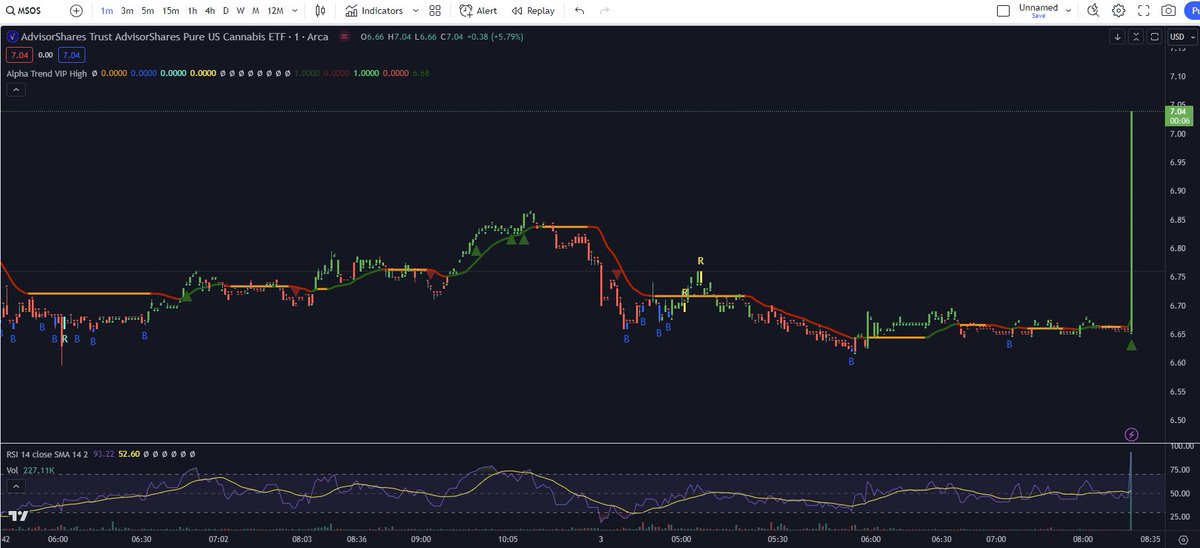Click the TradingView logo in RSI pane
Screen dimensions: 1200x548
tap(17, 517)
